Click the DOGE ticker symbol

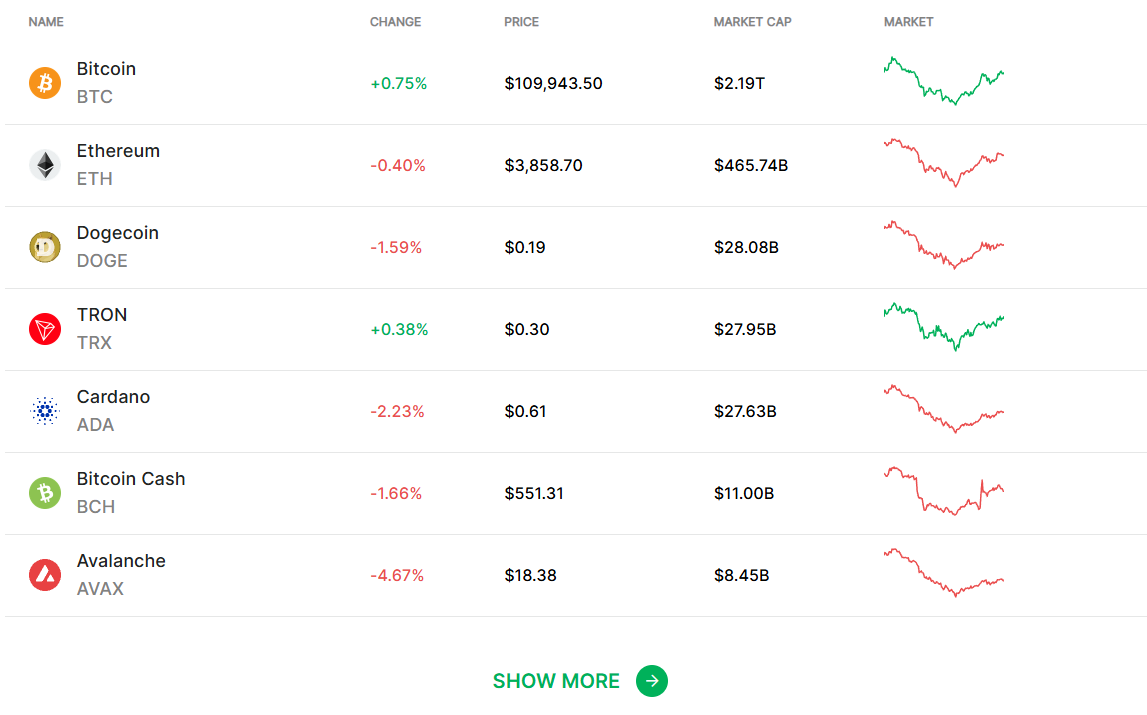(102, 261)
